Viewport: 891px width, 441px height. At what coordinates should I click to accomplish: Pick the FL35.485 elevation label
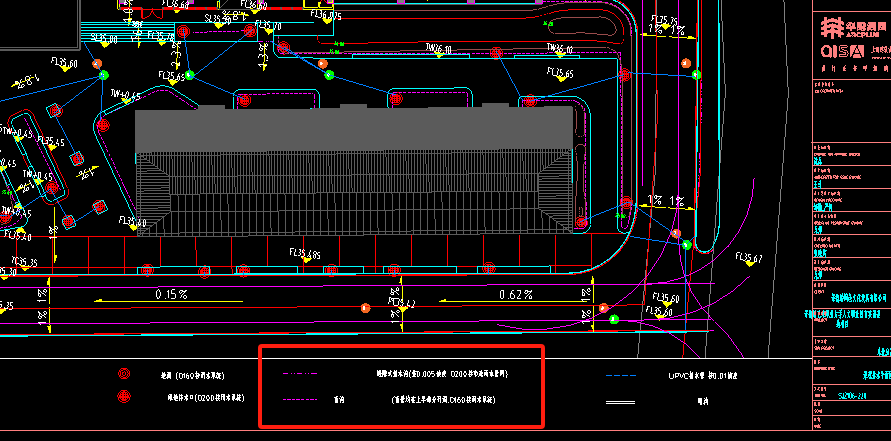click(x=305, y=253)
